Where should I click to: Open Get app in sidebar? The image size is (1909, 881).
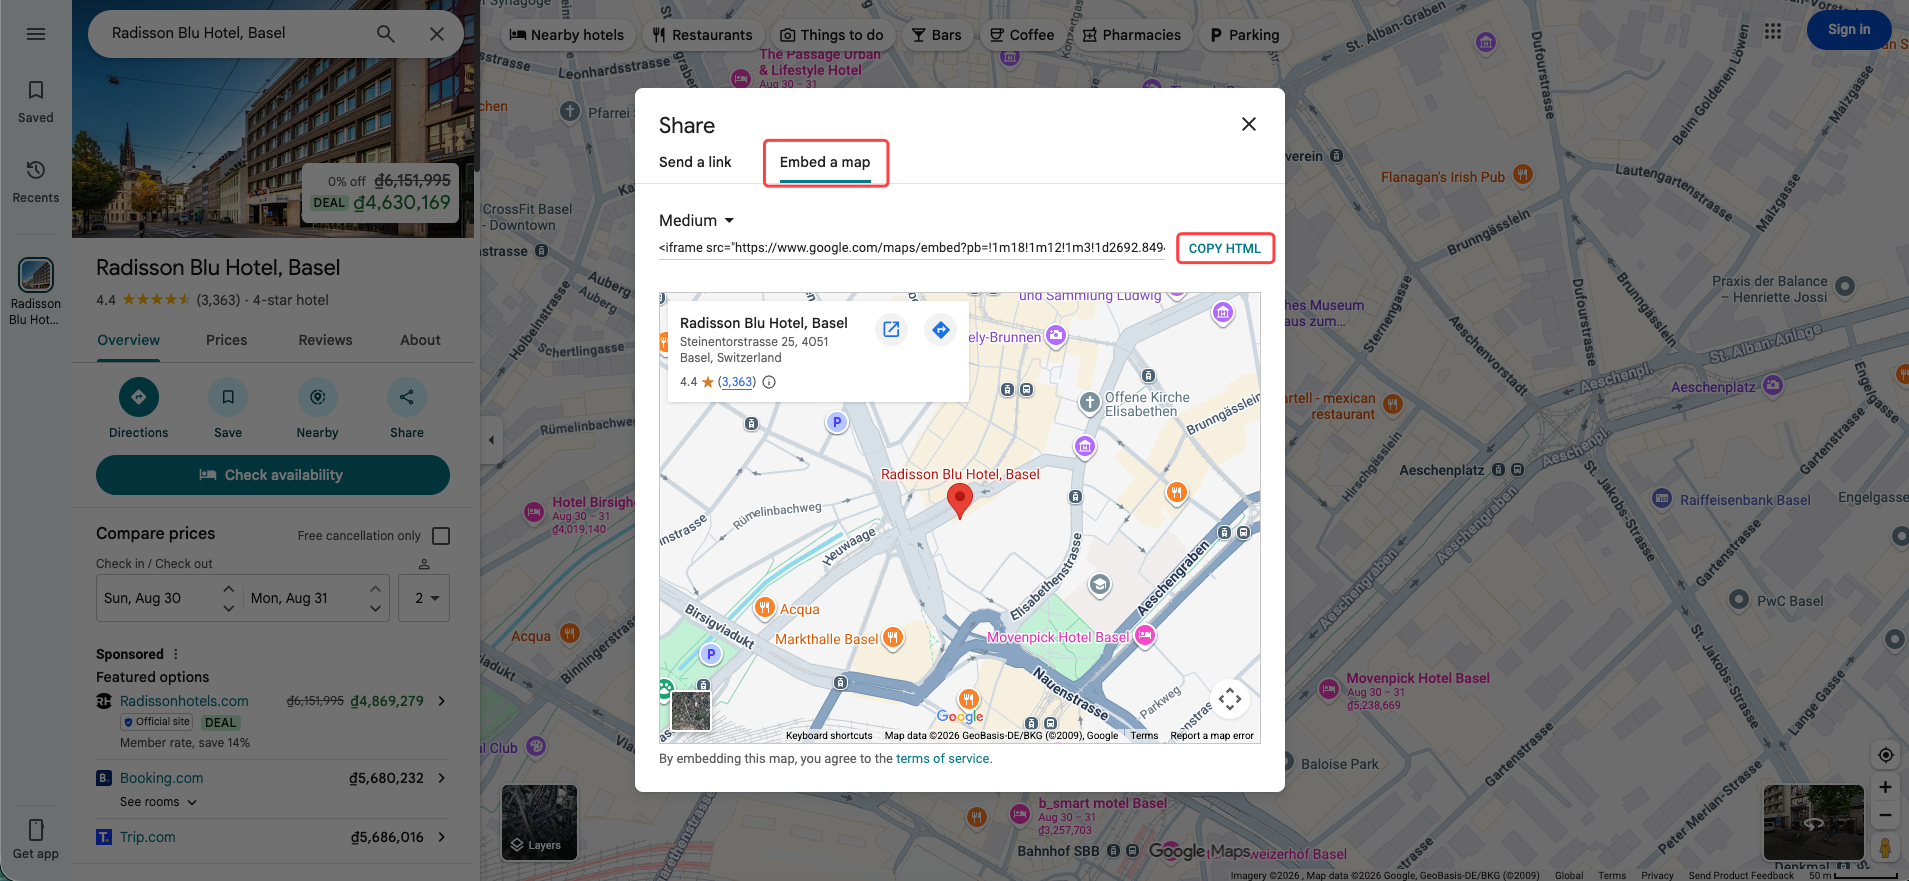coord(36,839)
